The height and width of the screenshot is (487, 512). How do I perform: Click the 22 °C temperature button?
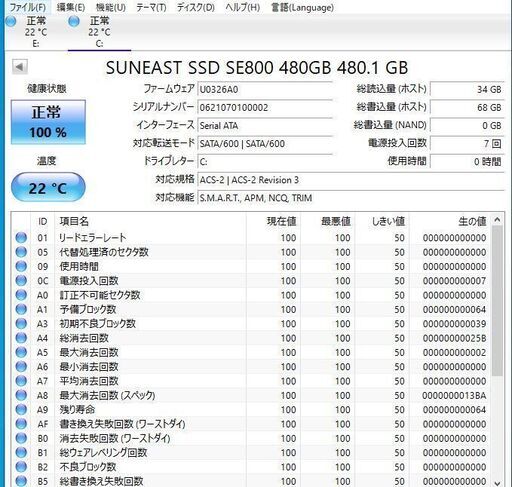pyautogui.click(x=48, y=187)
